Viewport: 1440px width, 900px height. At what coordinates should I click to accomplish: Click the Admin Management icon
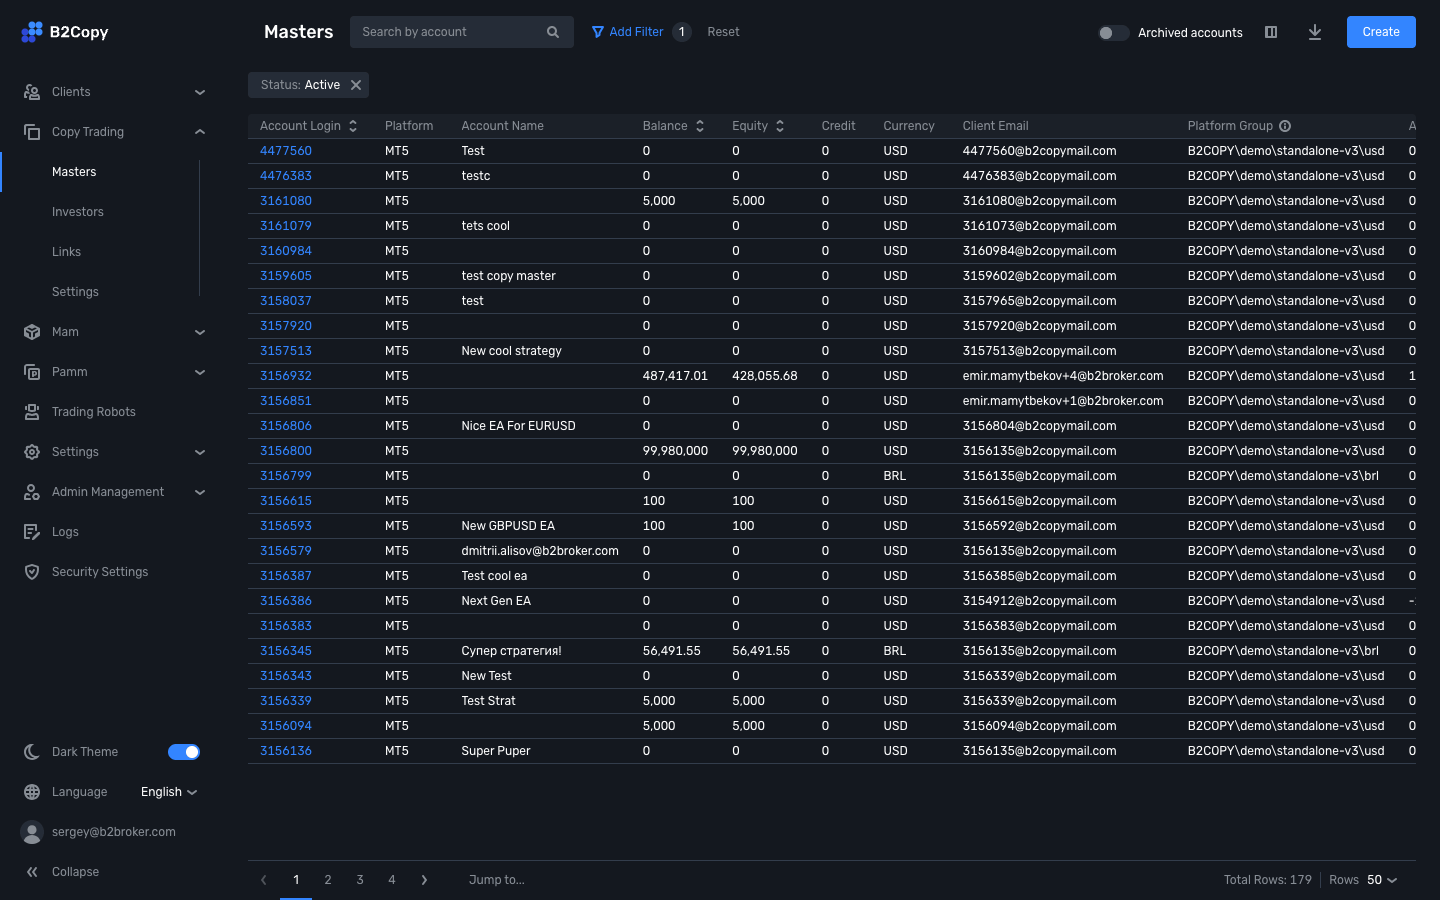pyautogui.click(x=32, y=492)
